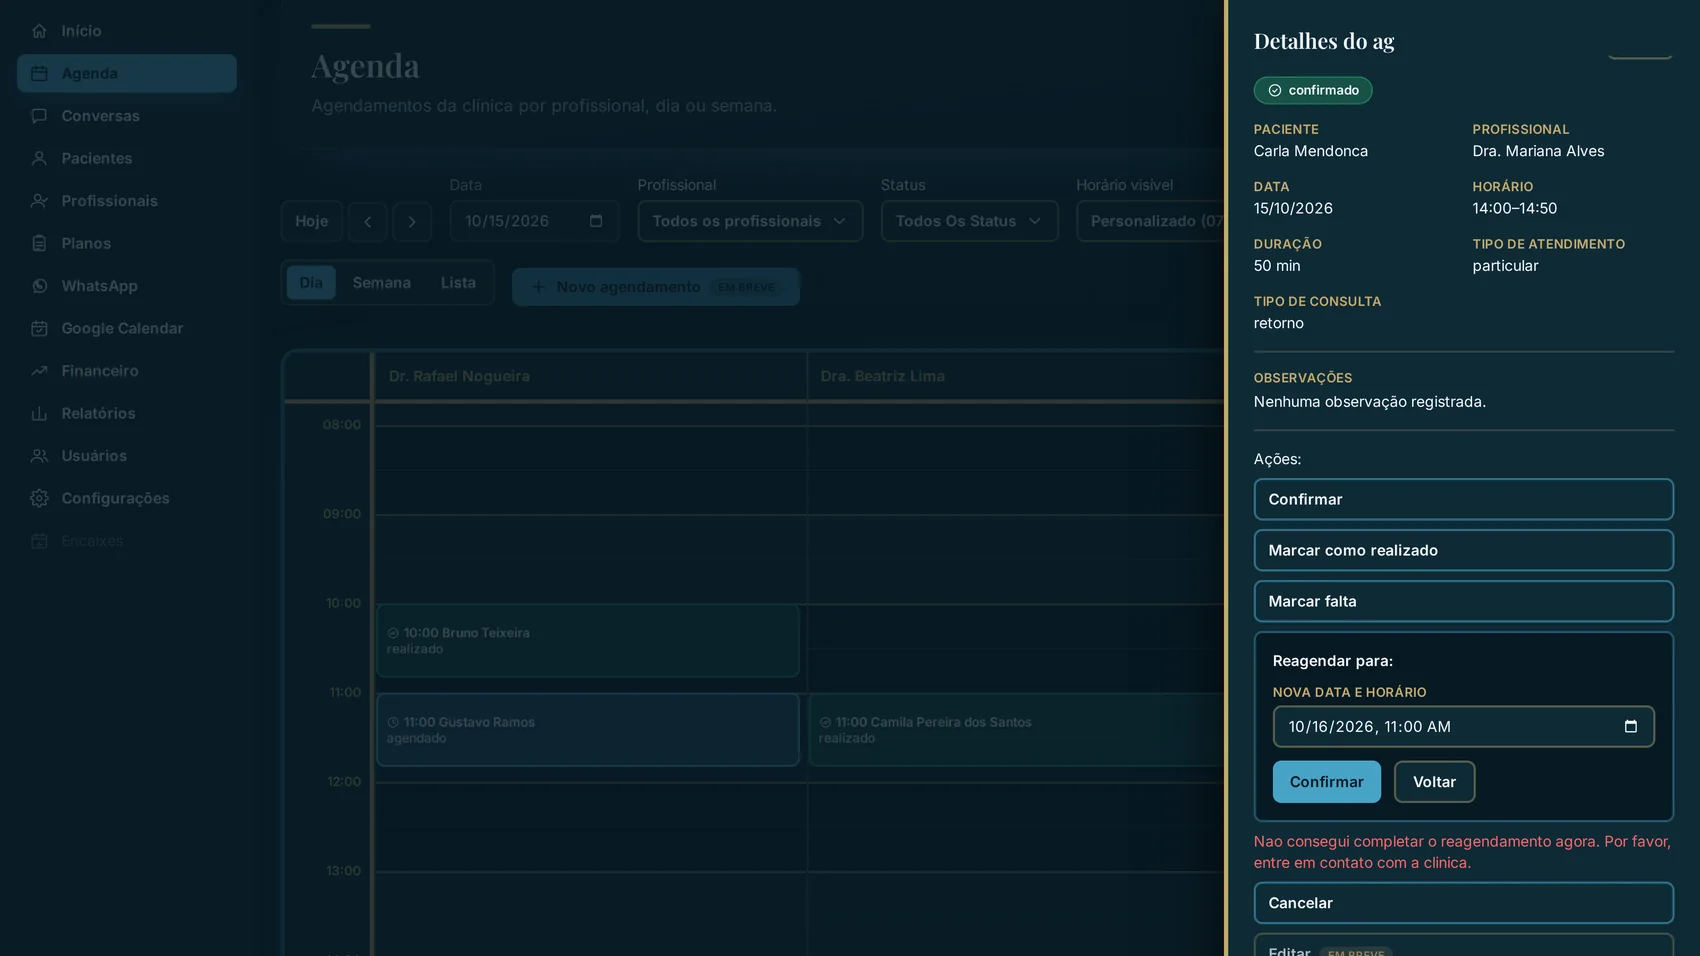Click the Pacientes person icon
The image size is (1700, 956).
[39, 158]
